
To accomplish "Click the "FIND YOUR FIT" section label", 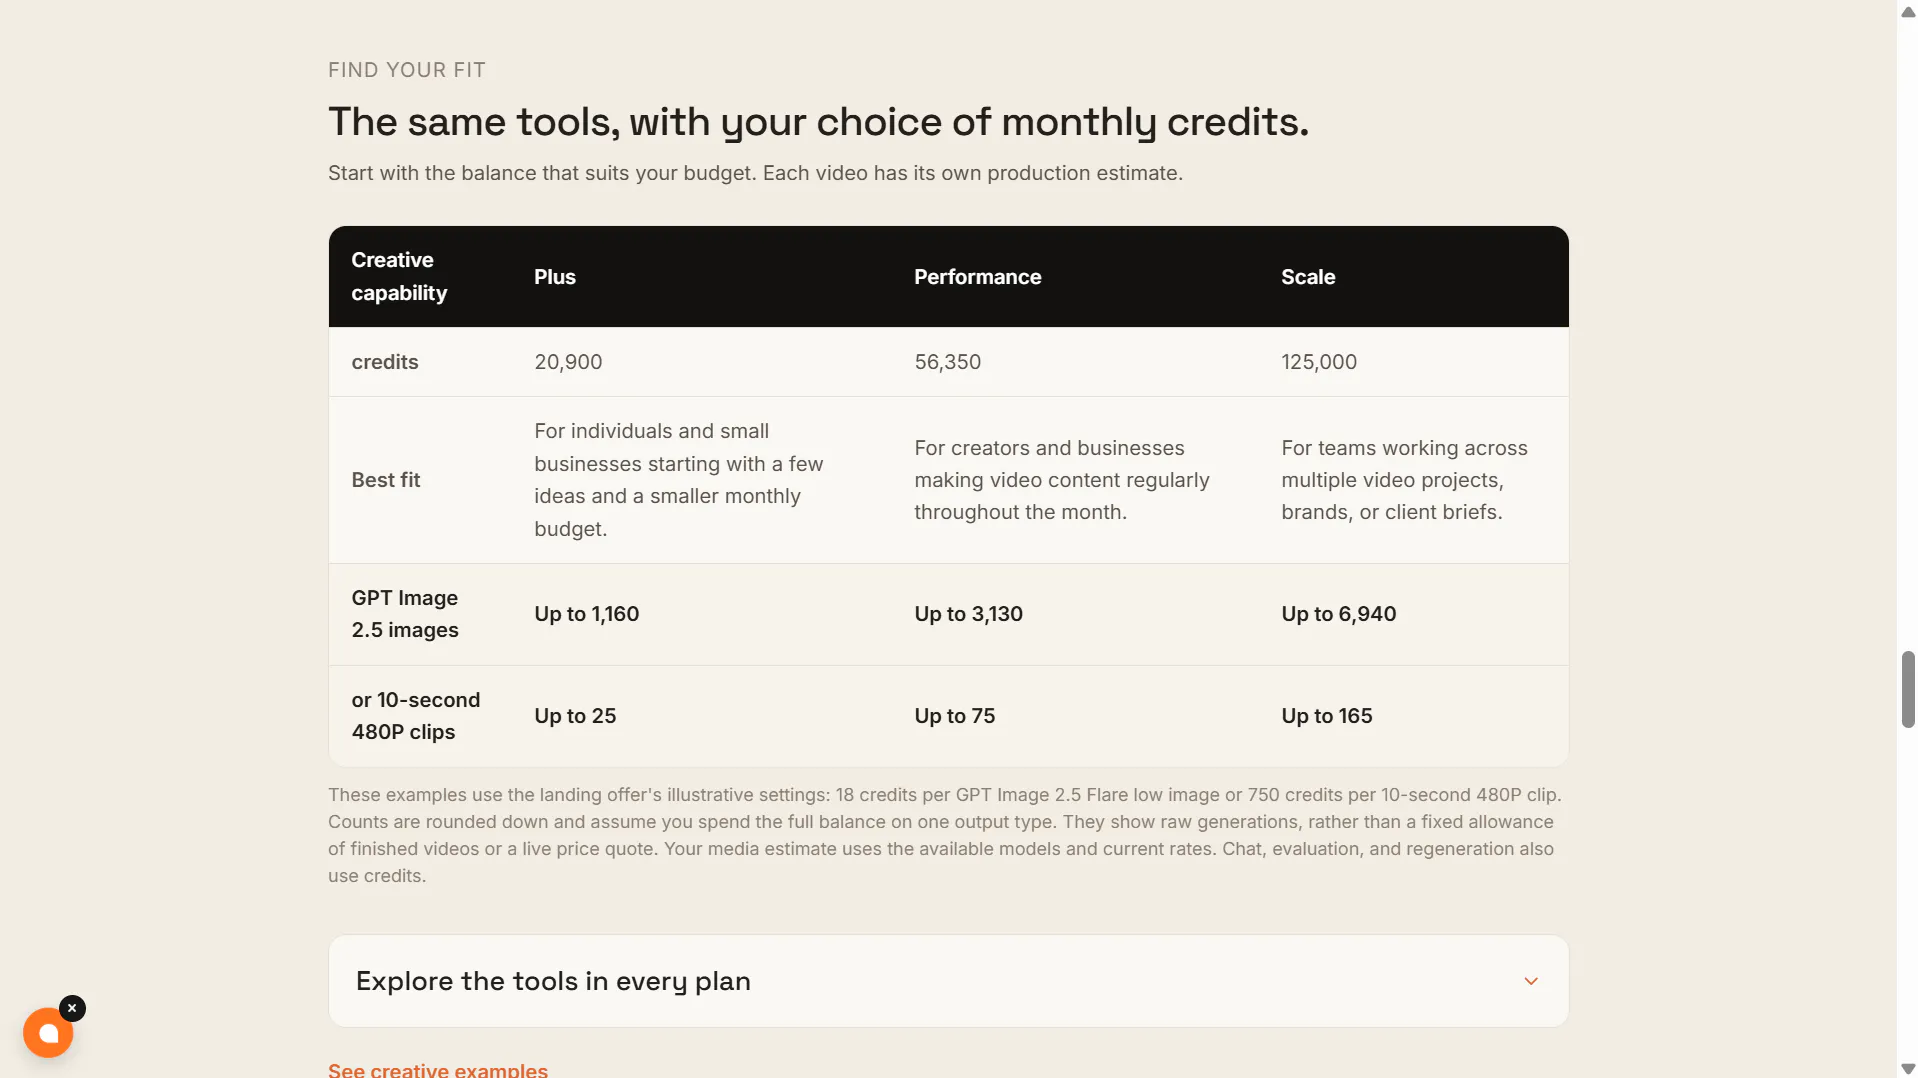I will [407, 70].
